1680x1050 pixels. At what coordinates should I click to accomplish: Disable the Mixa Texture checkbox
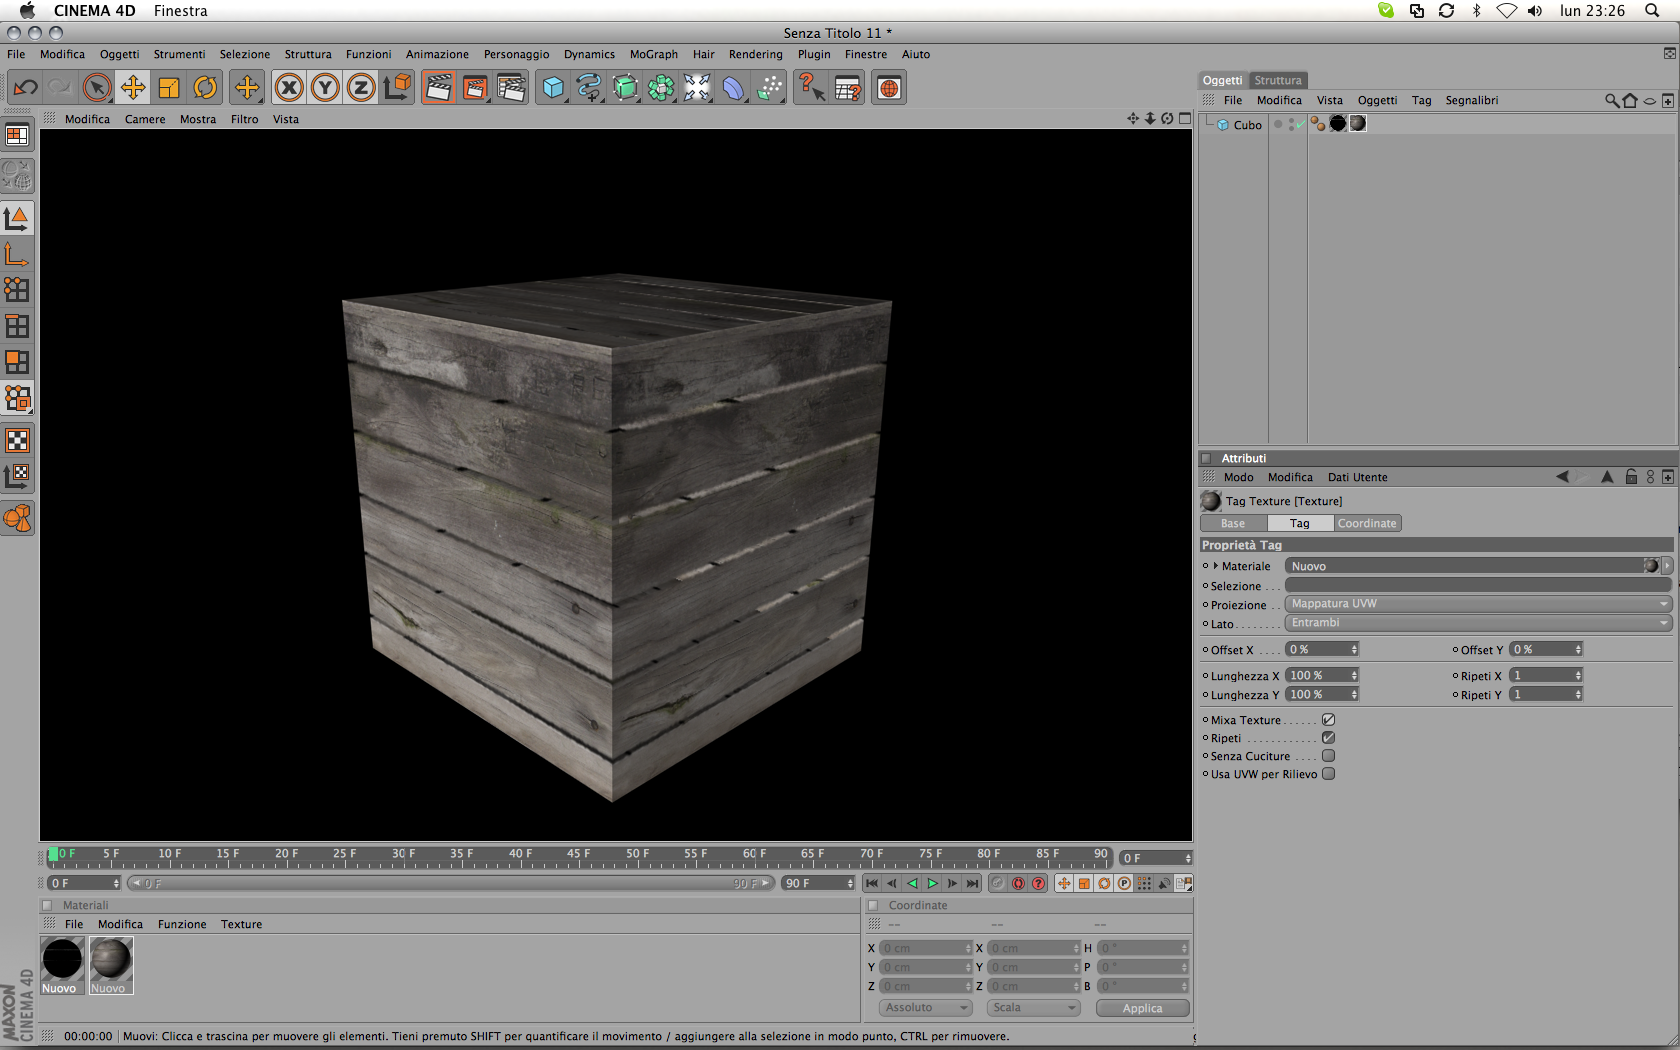1328,720
